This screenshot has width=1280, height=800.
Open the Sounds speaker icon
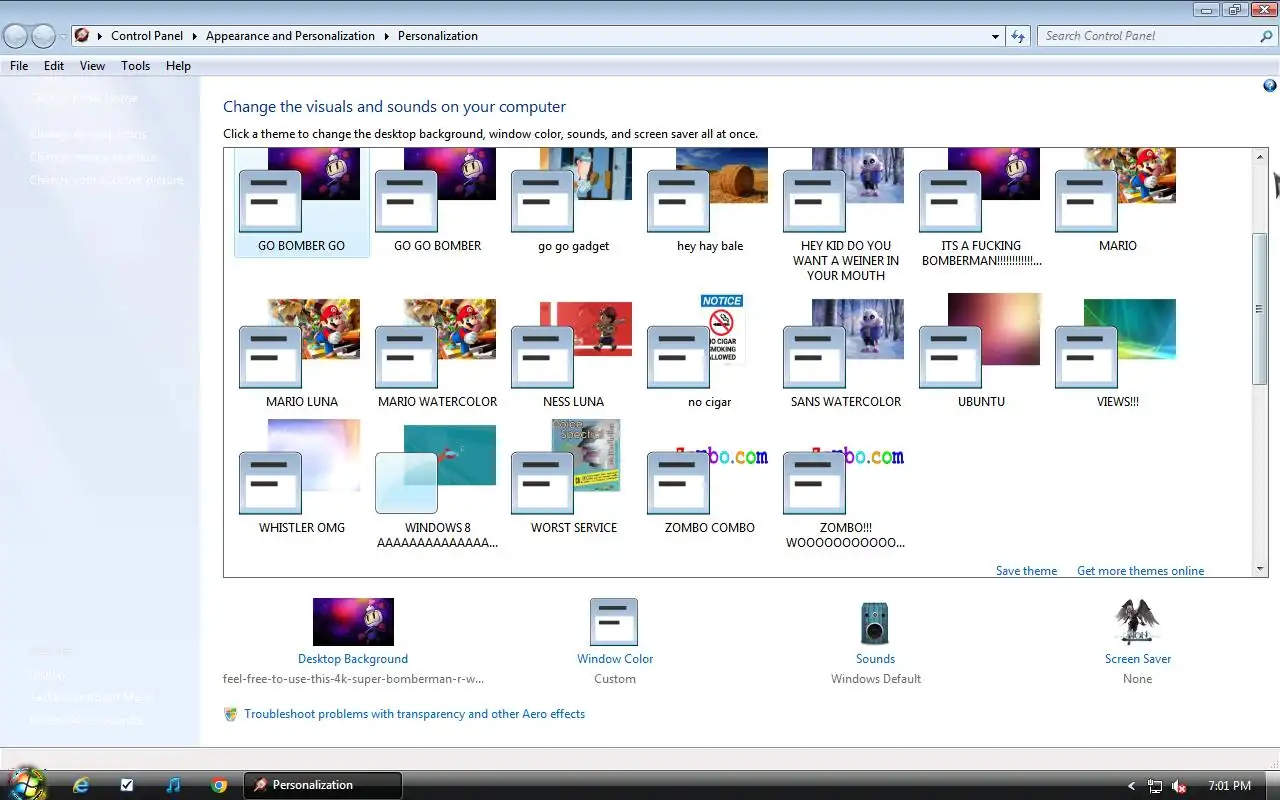(x=875, y=623)
